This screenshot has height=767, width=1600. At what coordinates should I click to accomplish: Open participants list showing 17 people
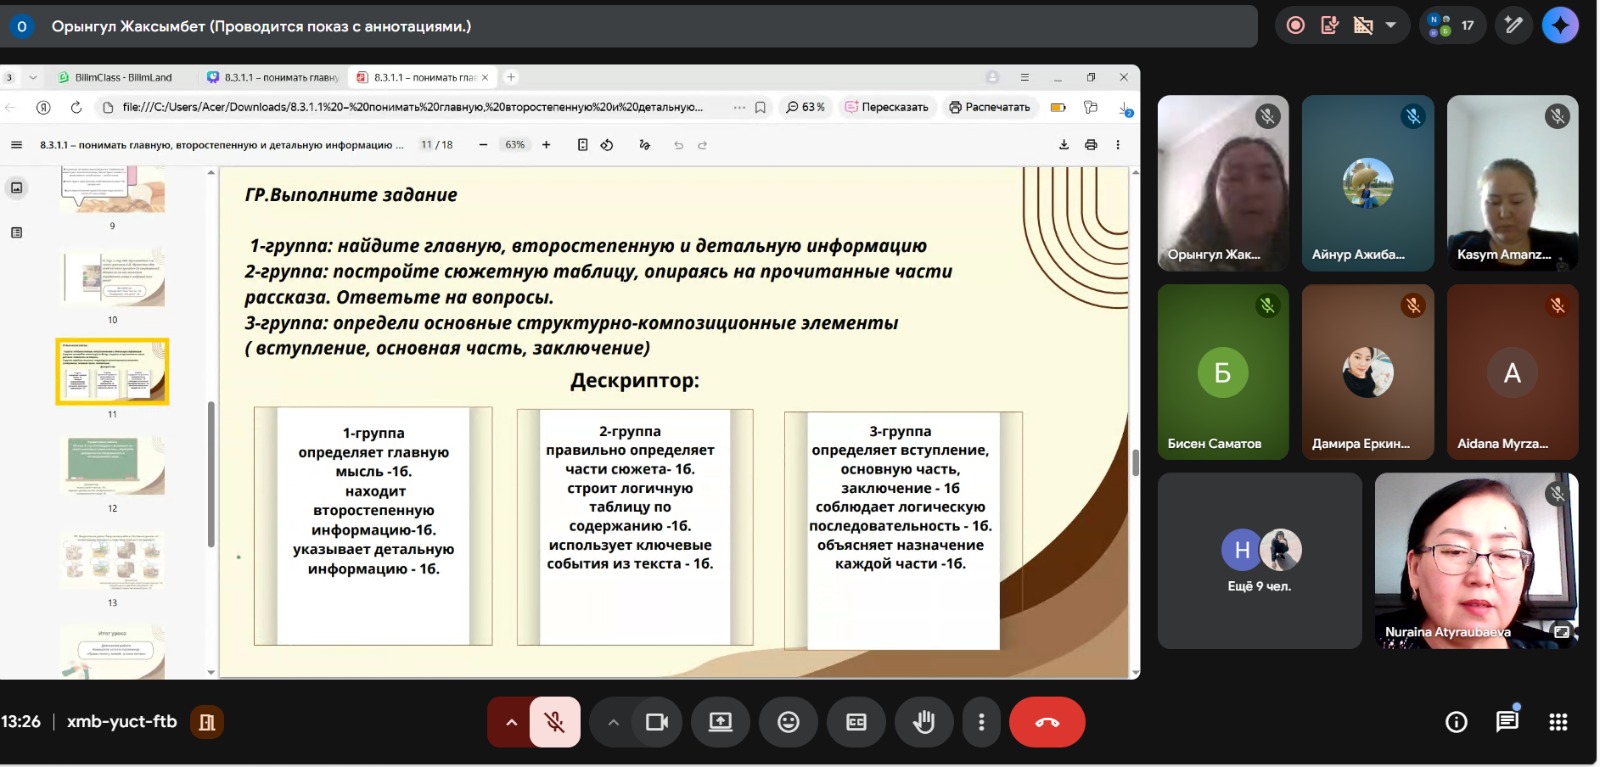1452,25
